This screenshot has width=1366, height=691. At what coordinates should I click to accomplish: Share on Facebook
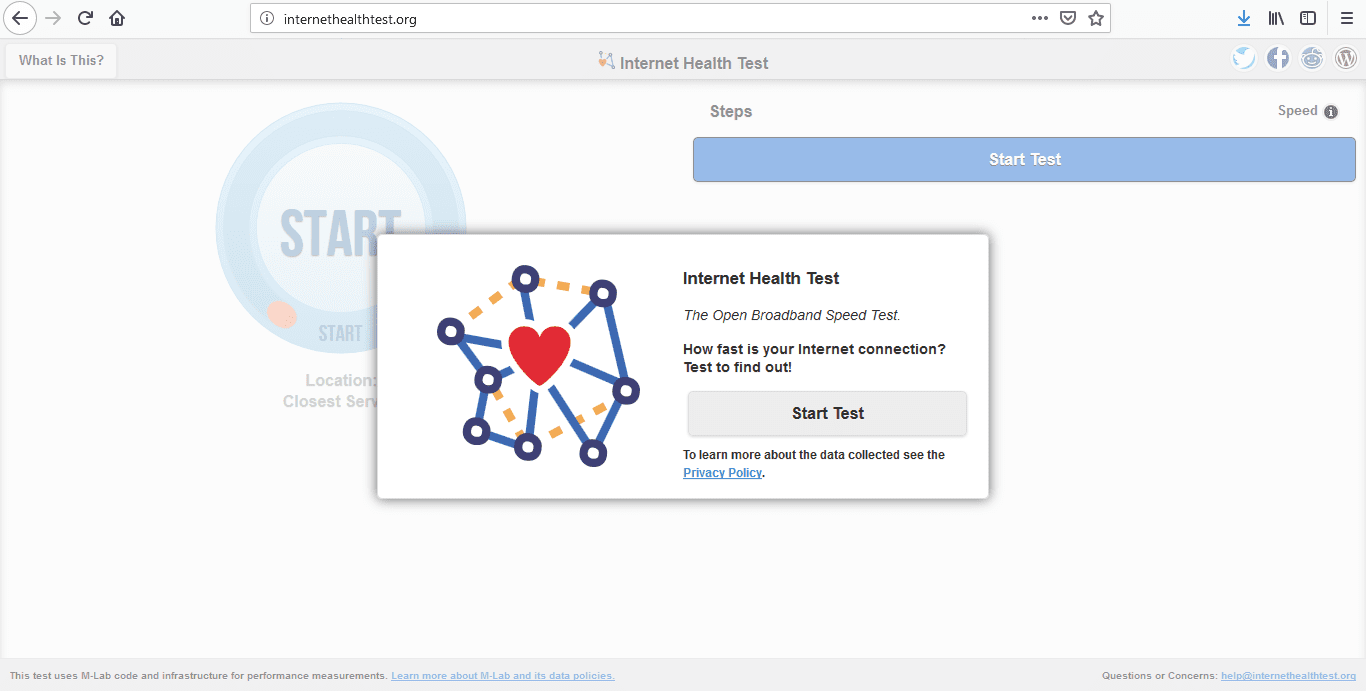pyautogui.click(x=1278, y=58)
